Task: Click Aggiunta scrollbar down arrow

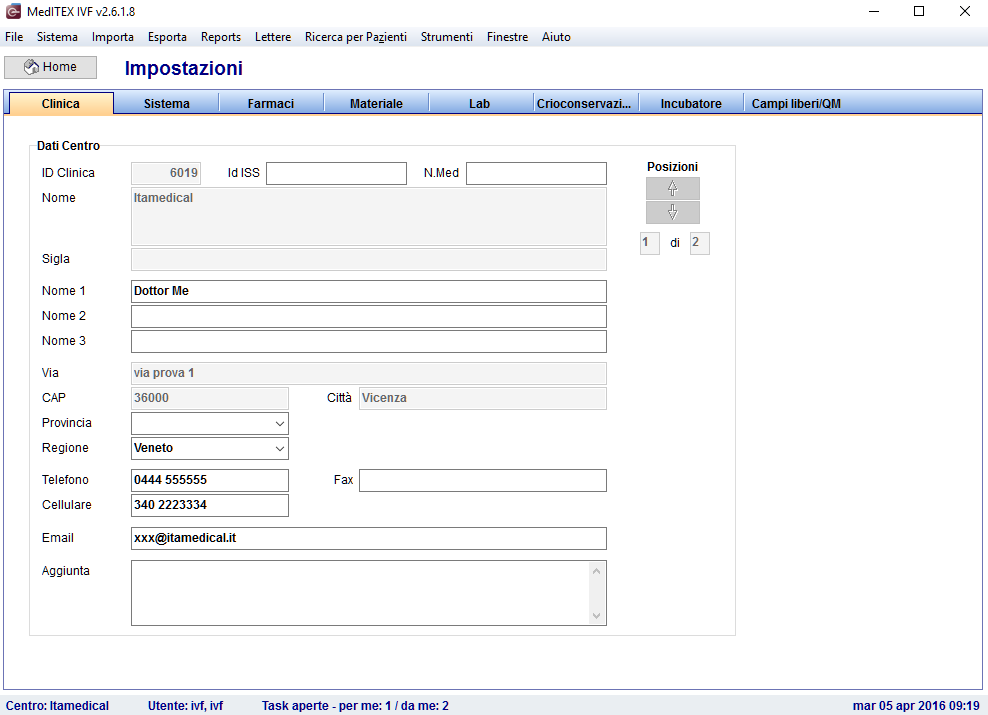Action: pos(597,615)
